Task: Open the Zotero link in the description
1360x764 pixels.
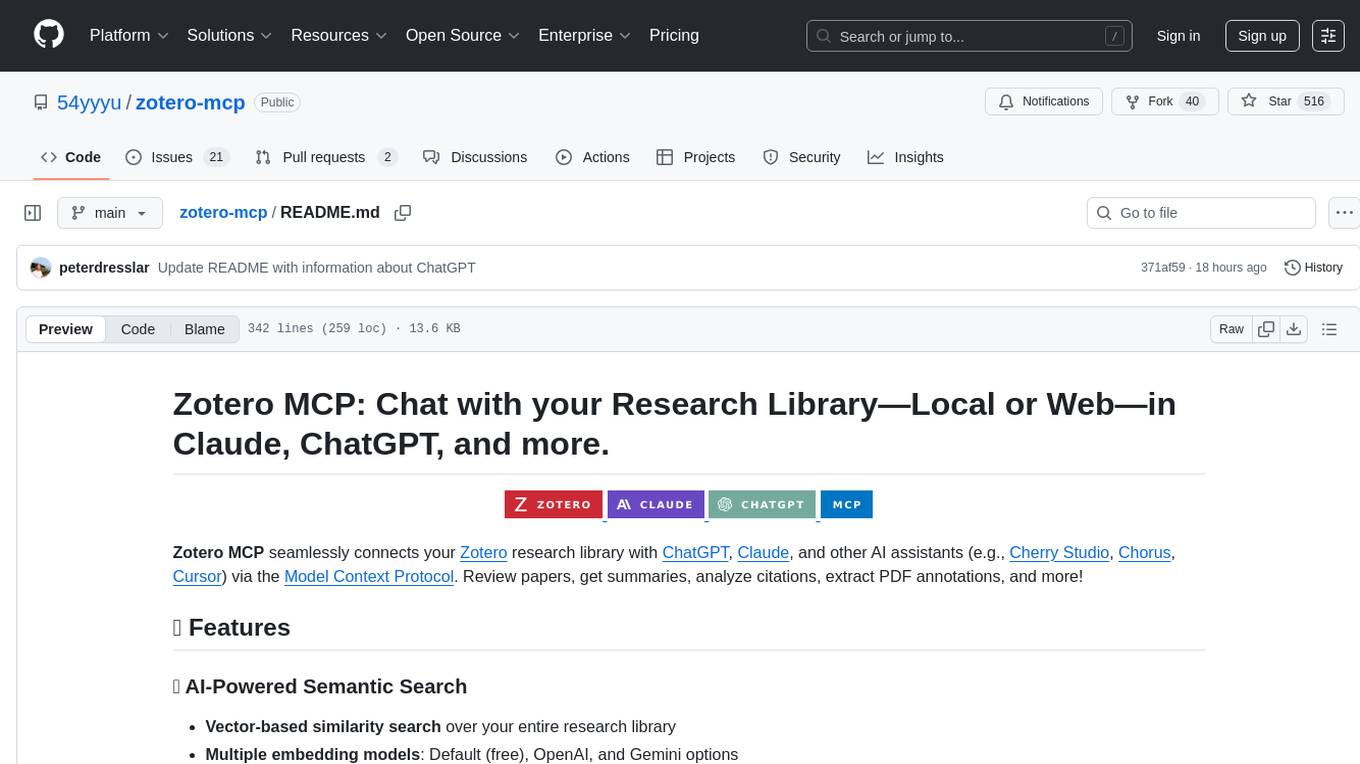Action: (x=483, y=552)
